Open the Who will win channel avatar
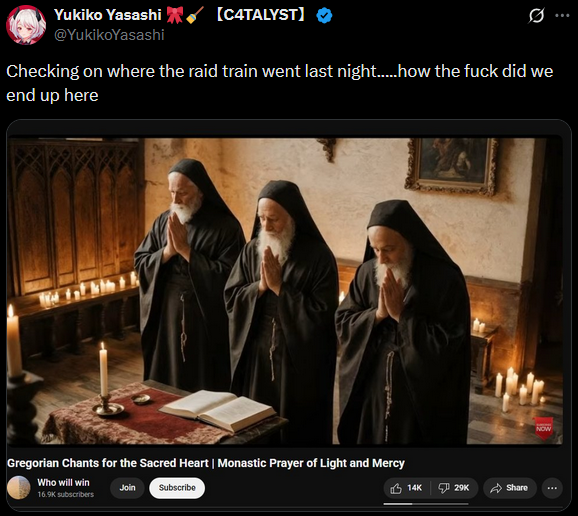578x516 pixels. pyautogui.click(x=19, y=488)
